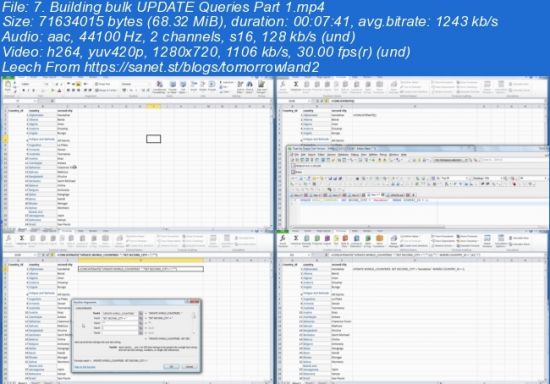This screenshot has height=384, width=550.
Task: Open Math & Trig in finished-formula frame
Action: pyautogui.click(x=368, y=240)
